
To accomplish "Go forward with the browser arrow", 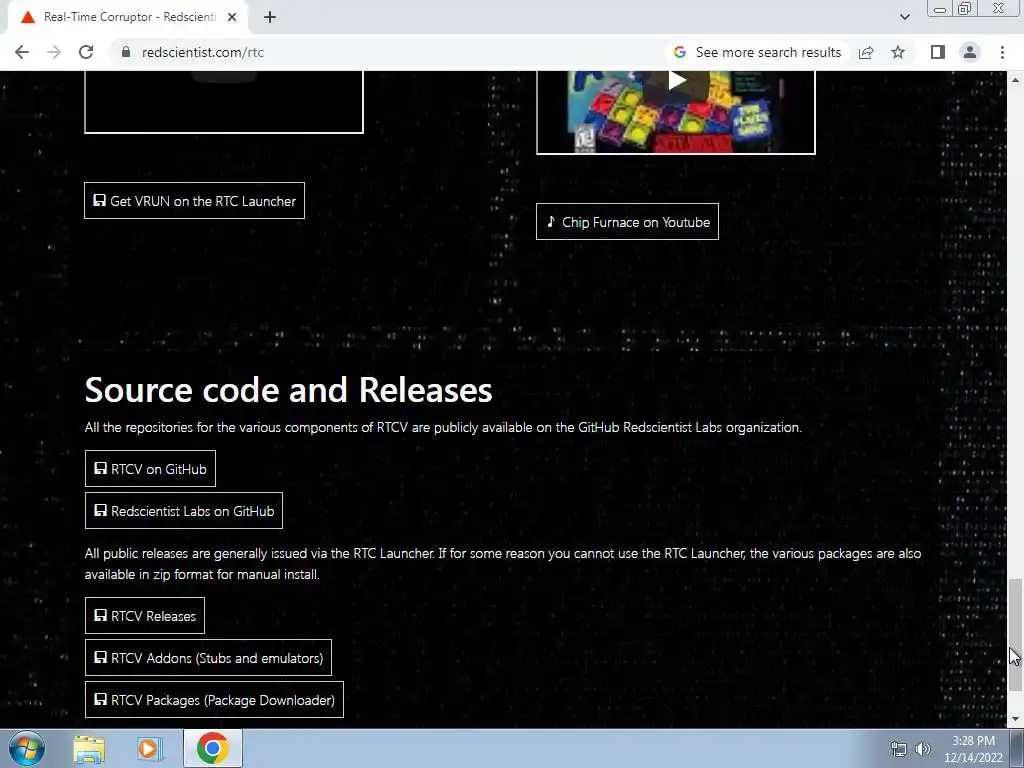I will [x=54, y=52].
